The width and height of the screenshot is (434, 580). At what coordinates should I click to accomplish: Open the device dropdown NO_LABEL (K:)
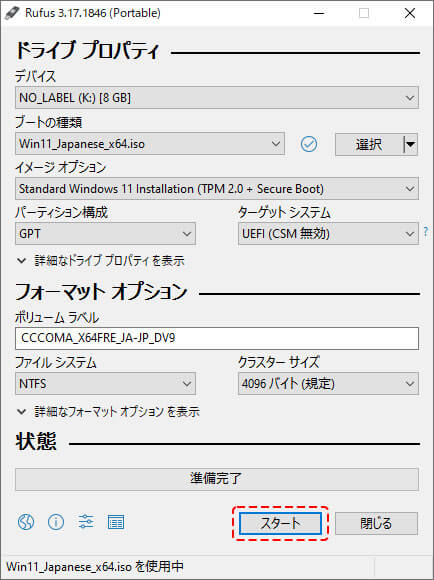coord(217,98)
